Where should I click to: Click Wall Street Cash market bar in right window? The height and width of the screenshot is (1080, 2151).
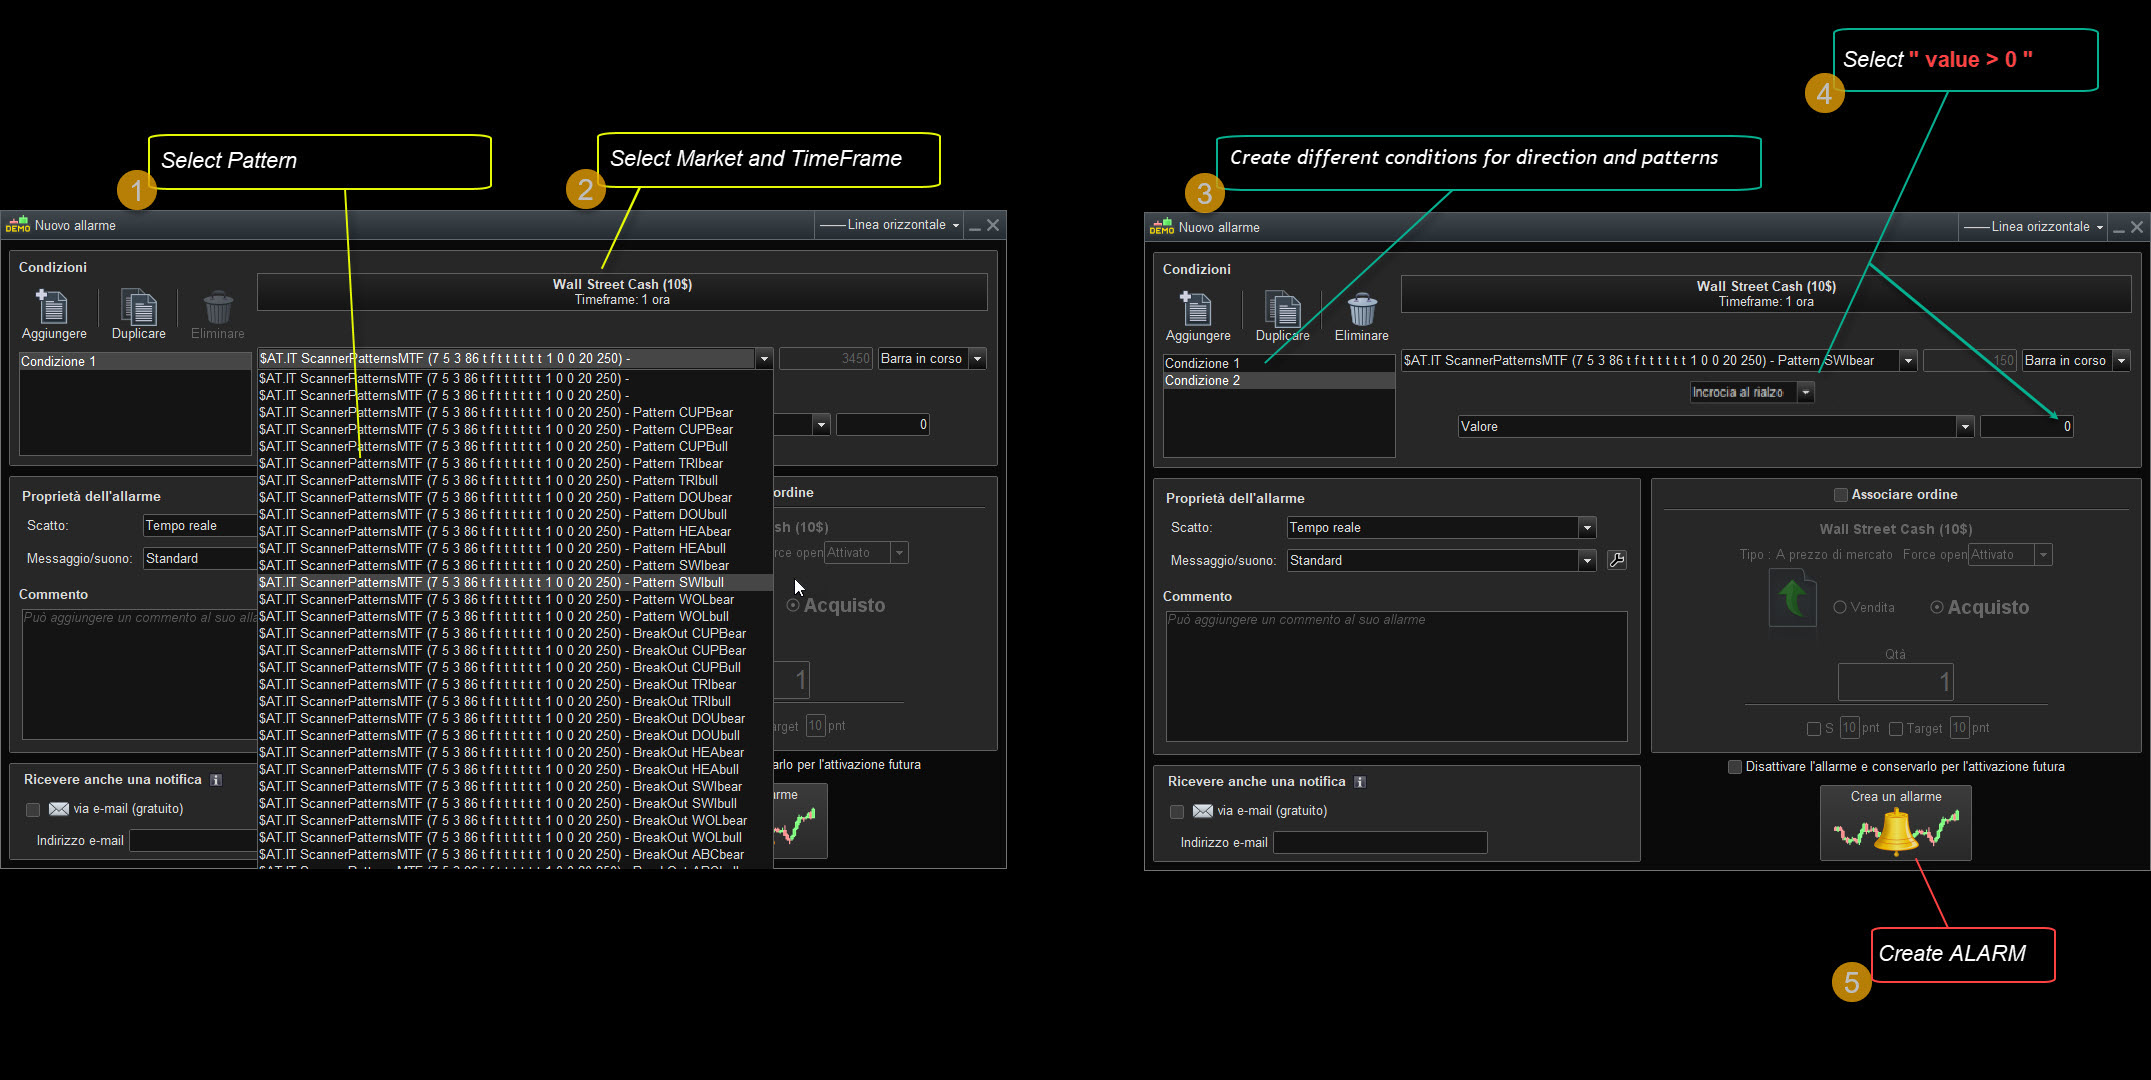(1766, 294)
